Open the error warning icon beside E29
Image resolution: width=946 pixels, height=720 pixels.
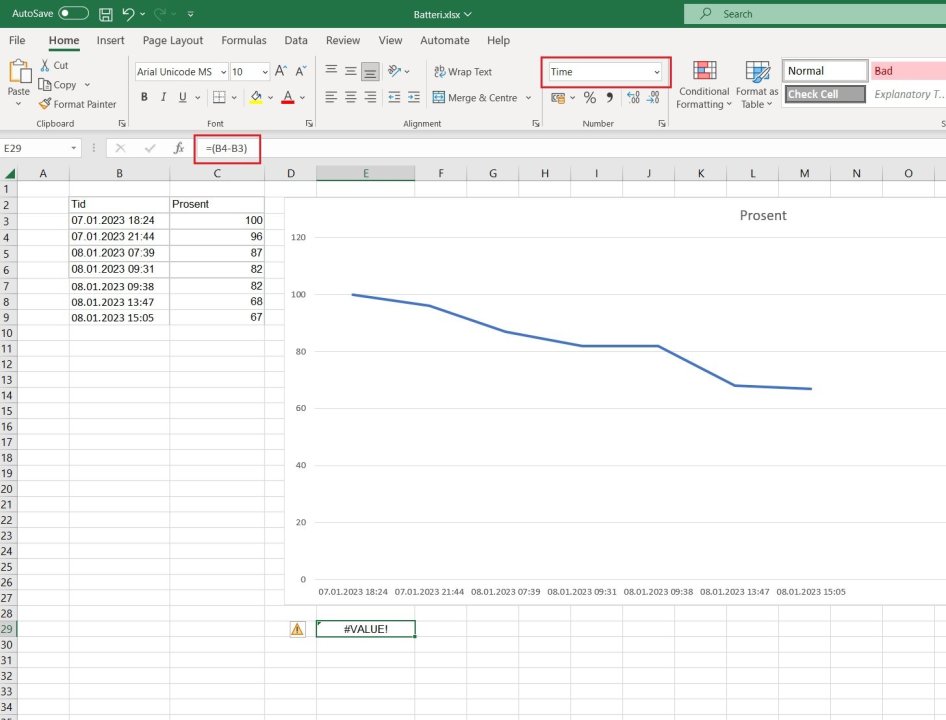point(297,629)
